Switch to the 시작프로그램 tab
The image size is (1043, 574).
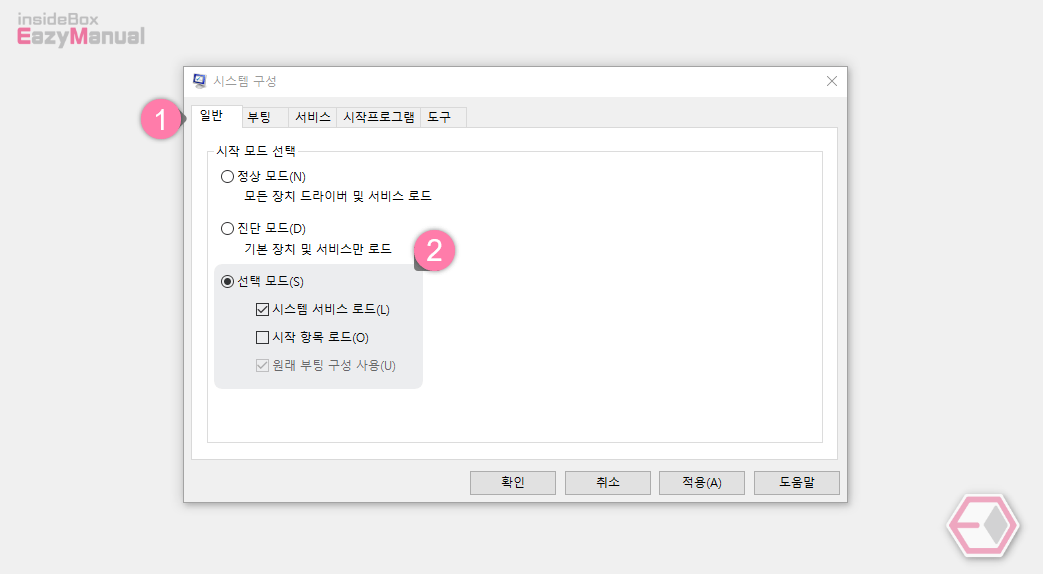coord(378,117)
